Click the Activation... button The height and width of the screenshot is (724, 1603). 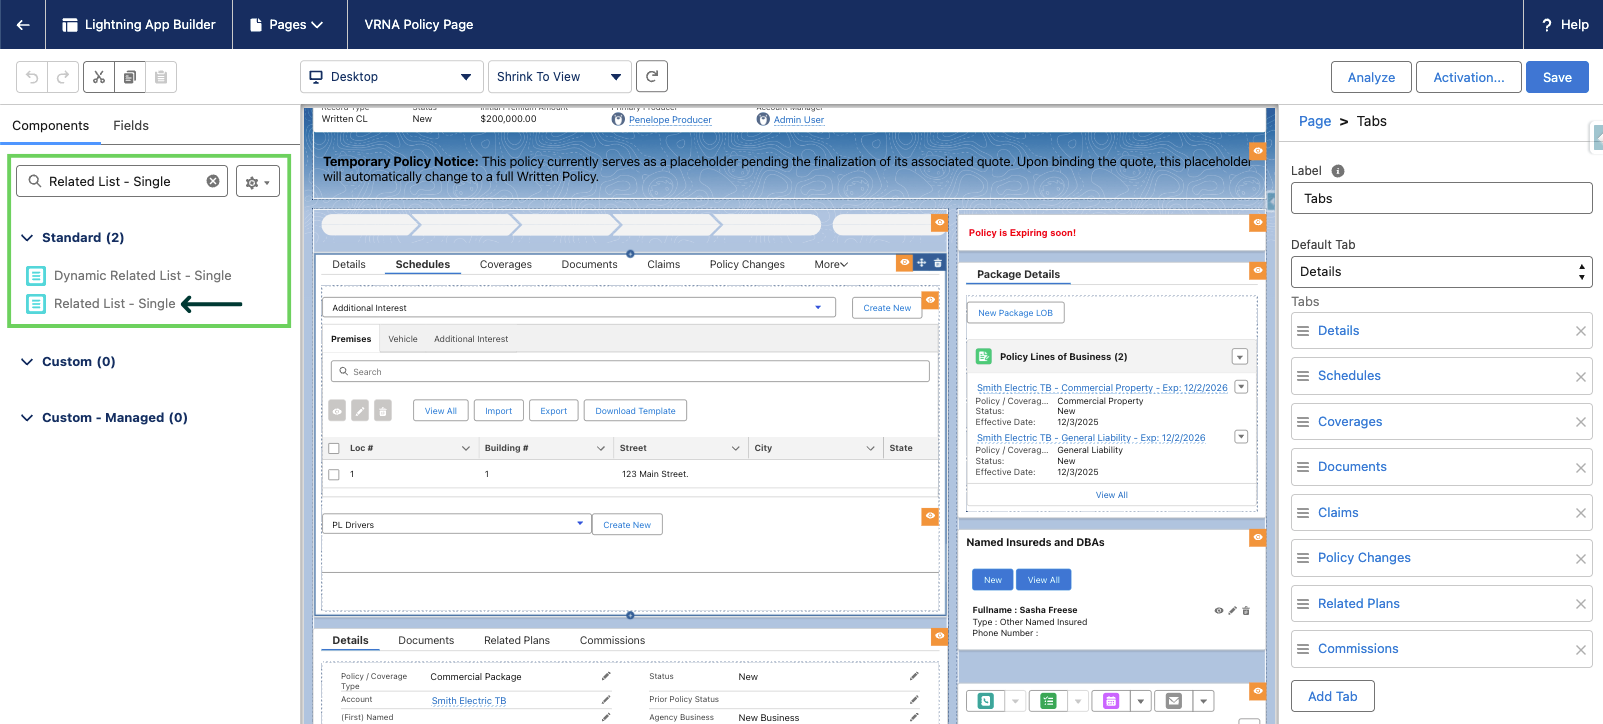tap(1469, 77)
